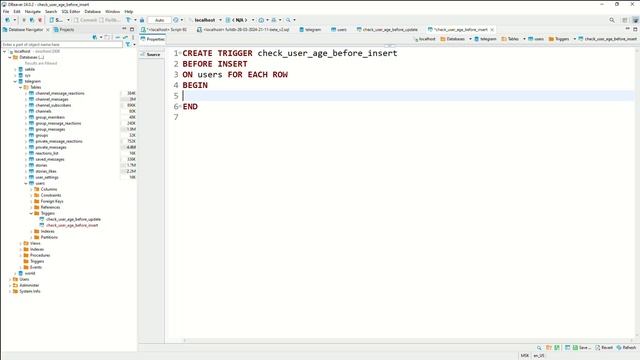Select check_user_age_before_update trigger in tree
The image size is (640, 360).
[73, 219]
